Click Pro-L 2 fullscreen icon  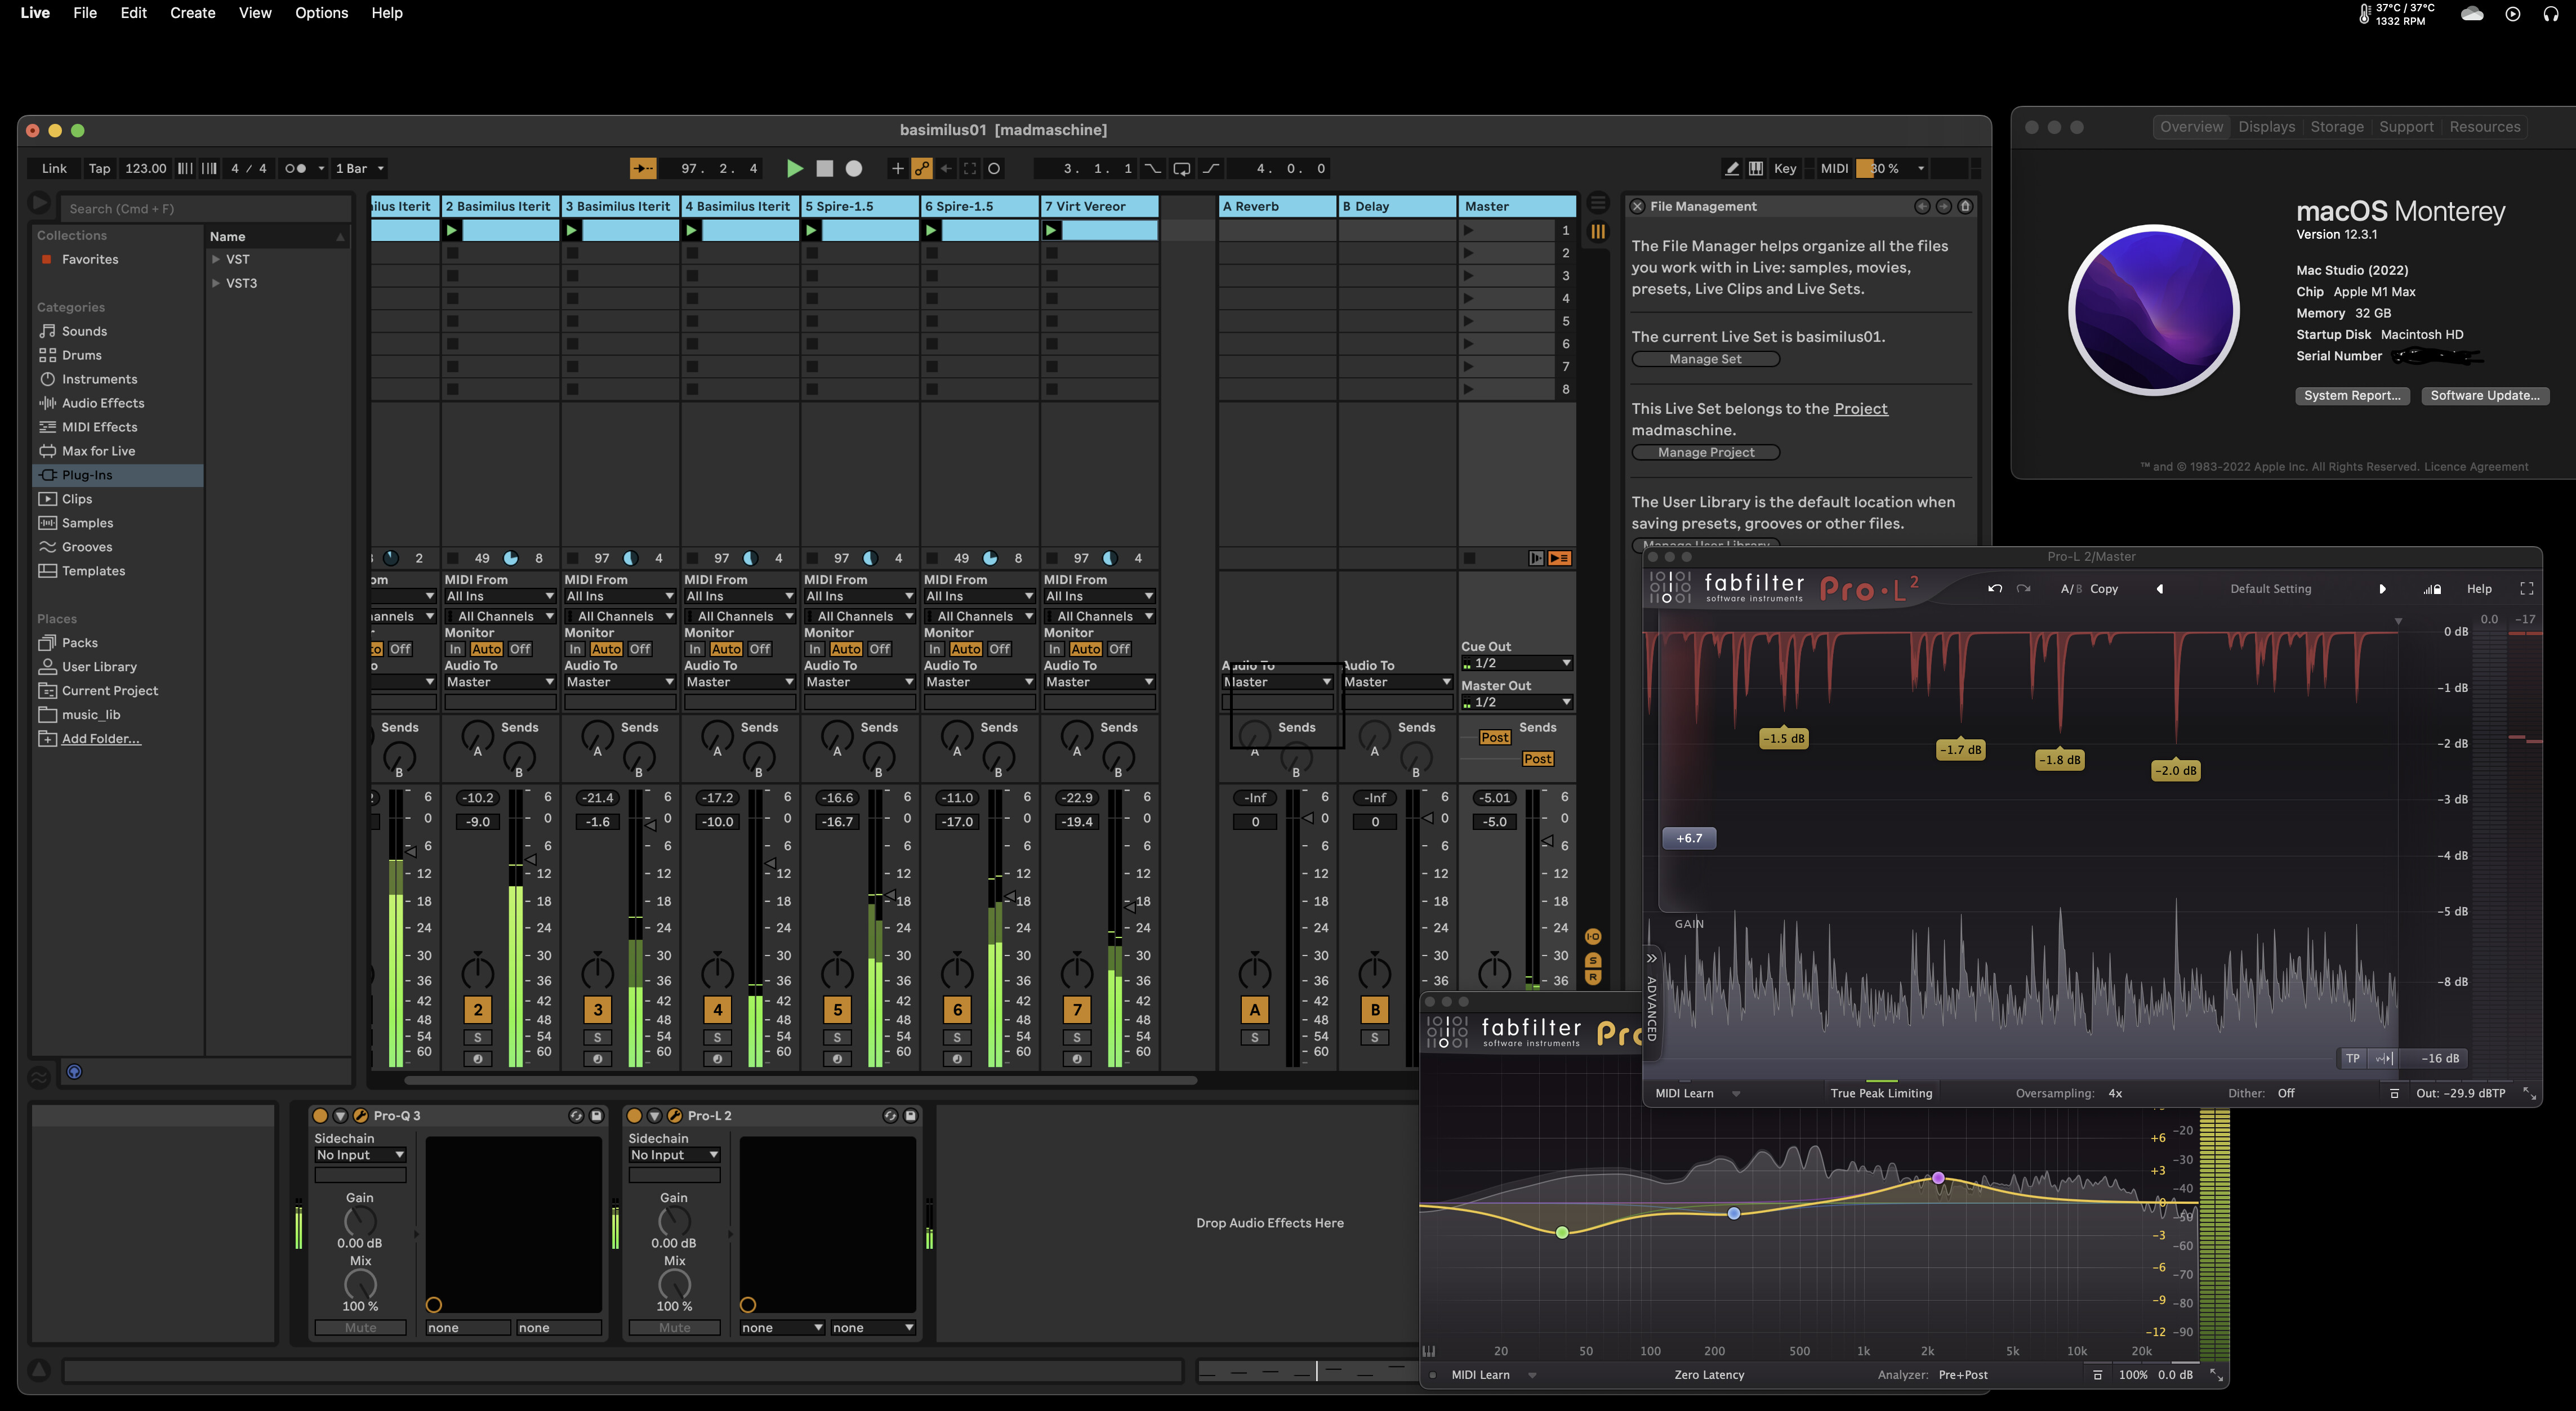(x=2526, y=589)
